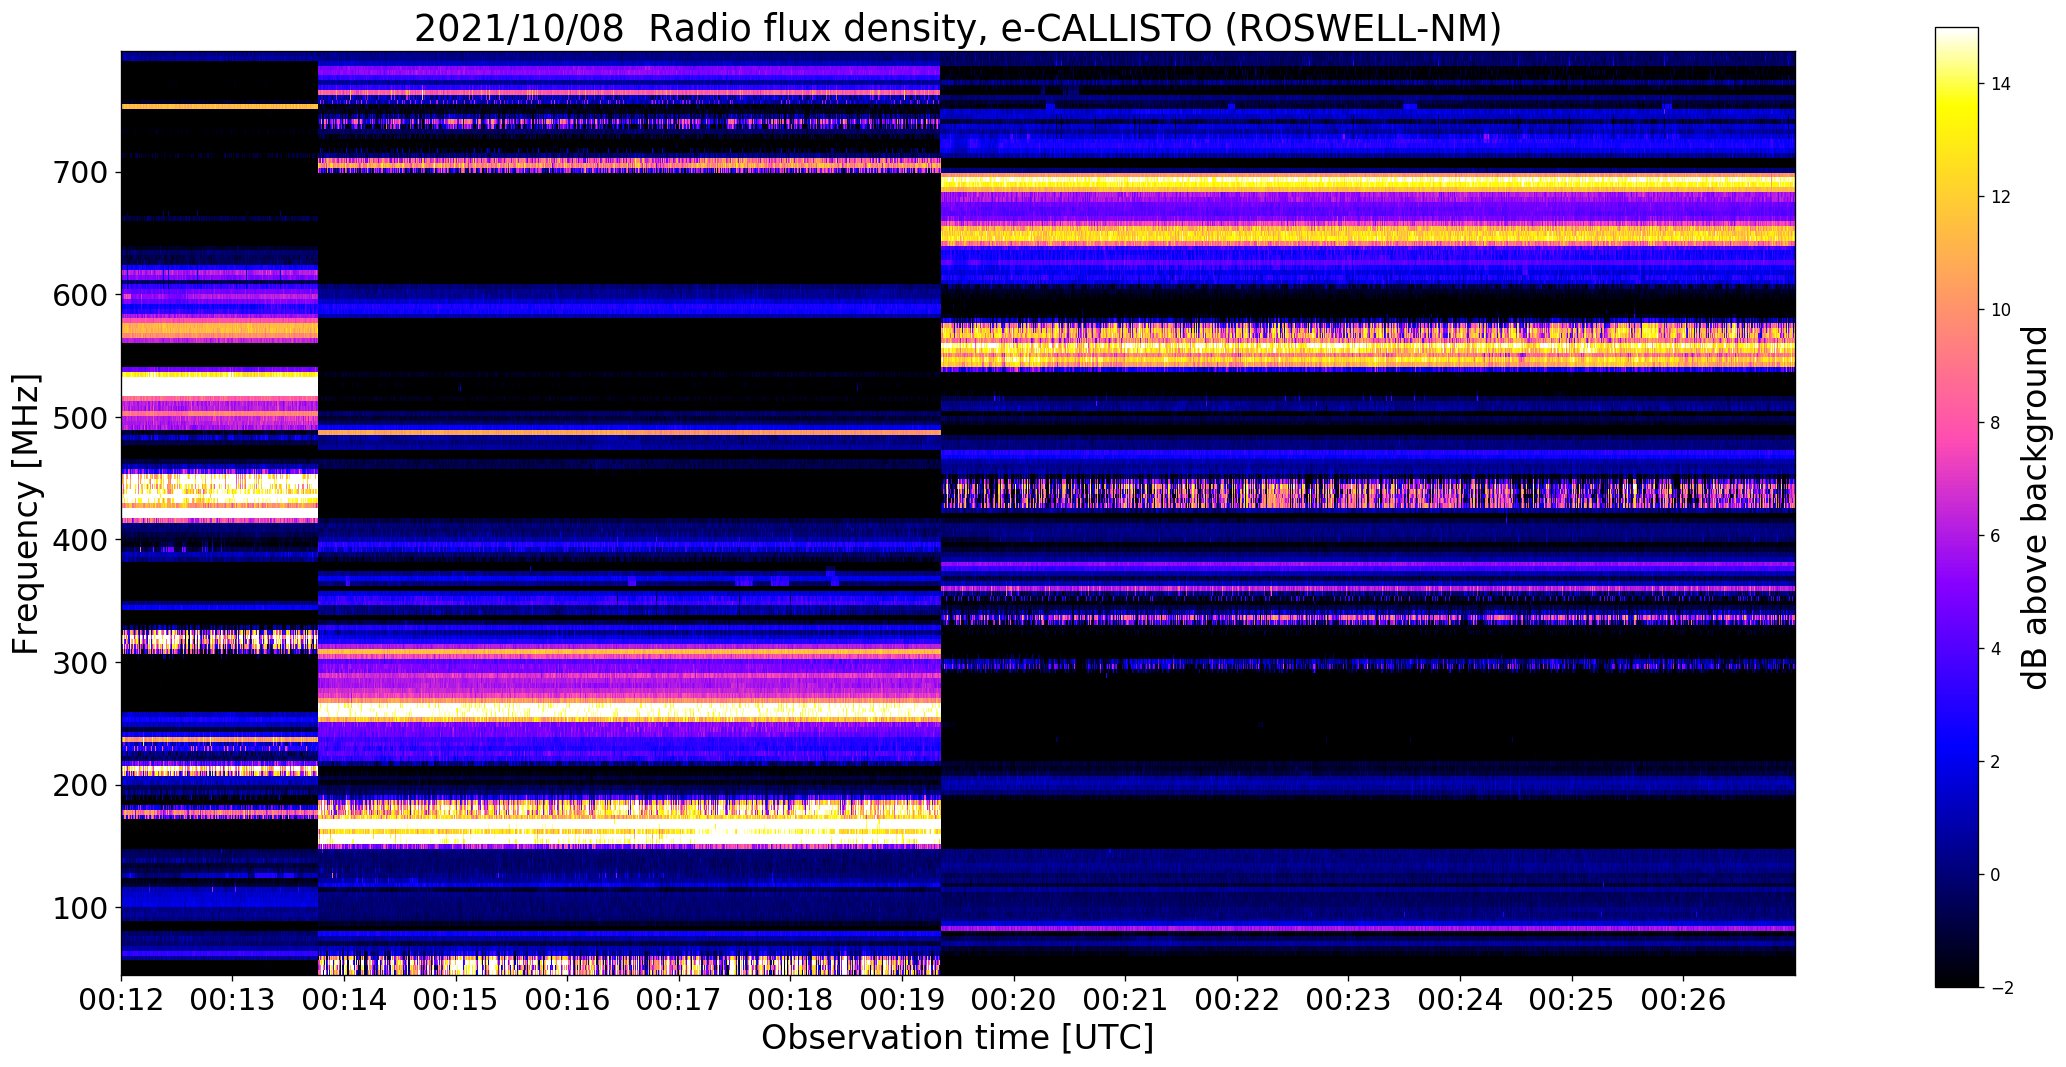The height and width of the screenshot is (1067, 2066).
Task: Click the 00:22 time tick label
Action: (1238, 1001)
